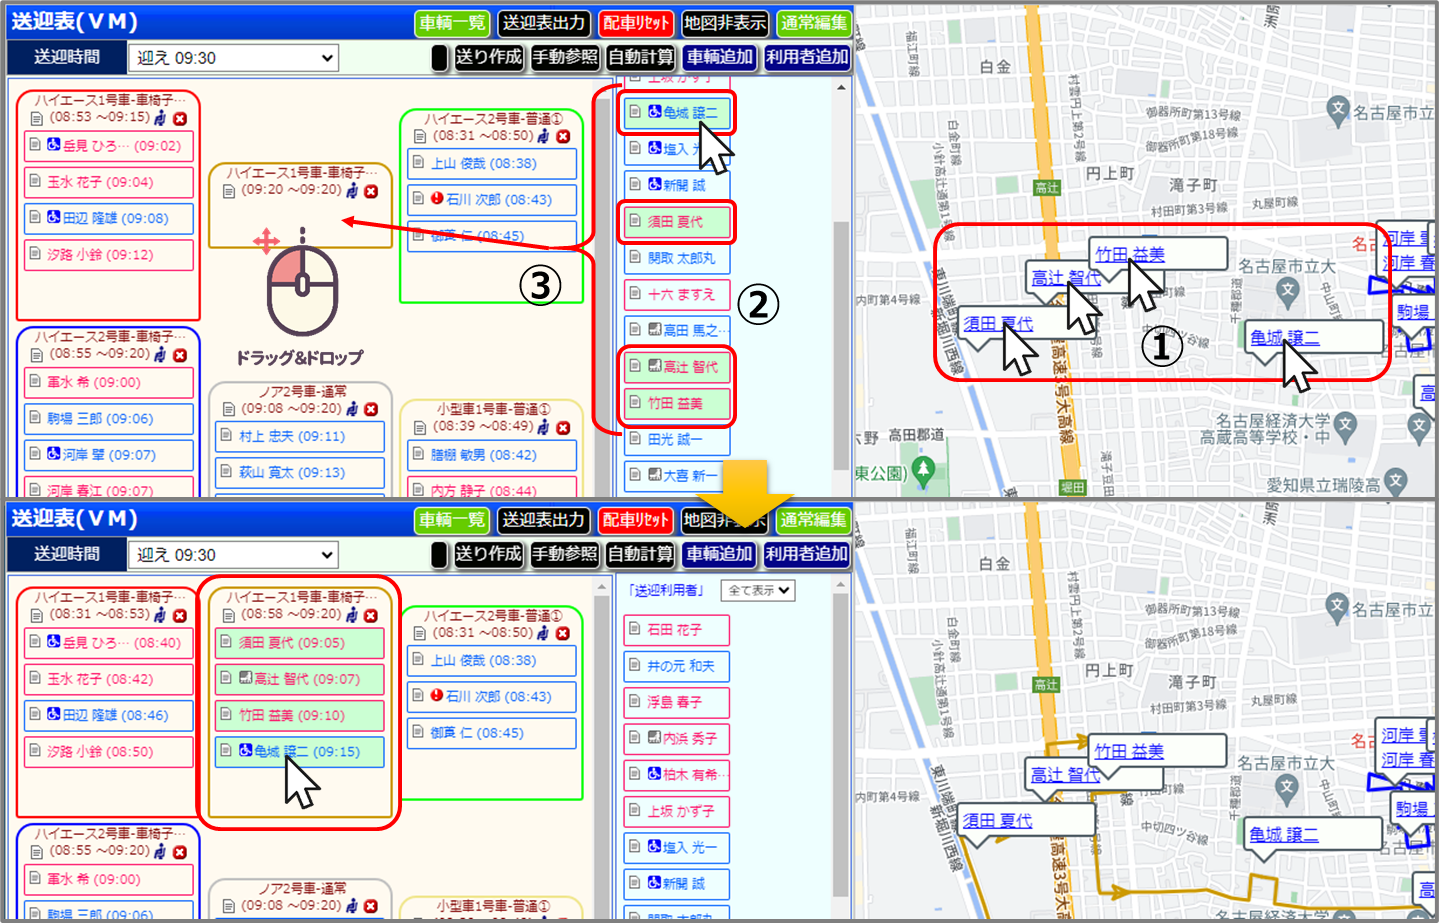This screenshot has height=923, width=1439.
Task: Select 浮島 春子 in lower user list
Action: (676, 702)
